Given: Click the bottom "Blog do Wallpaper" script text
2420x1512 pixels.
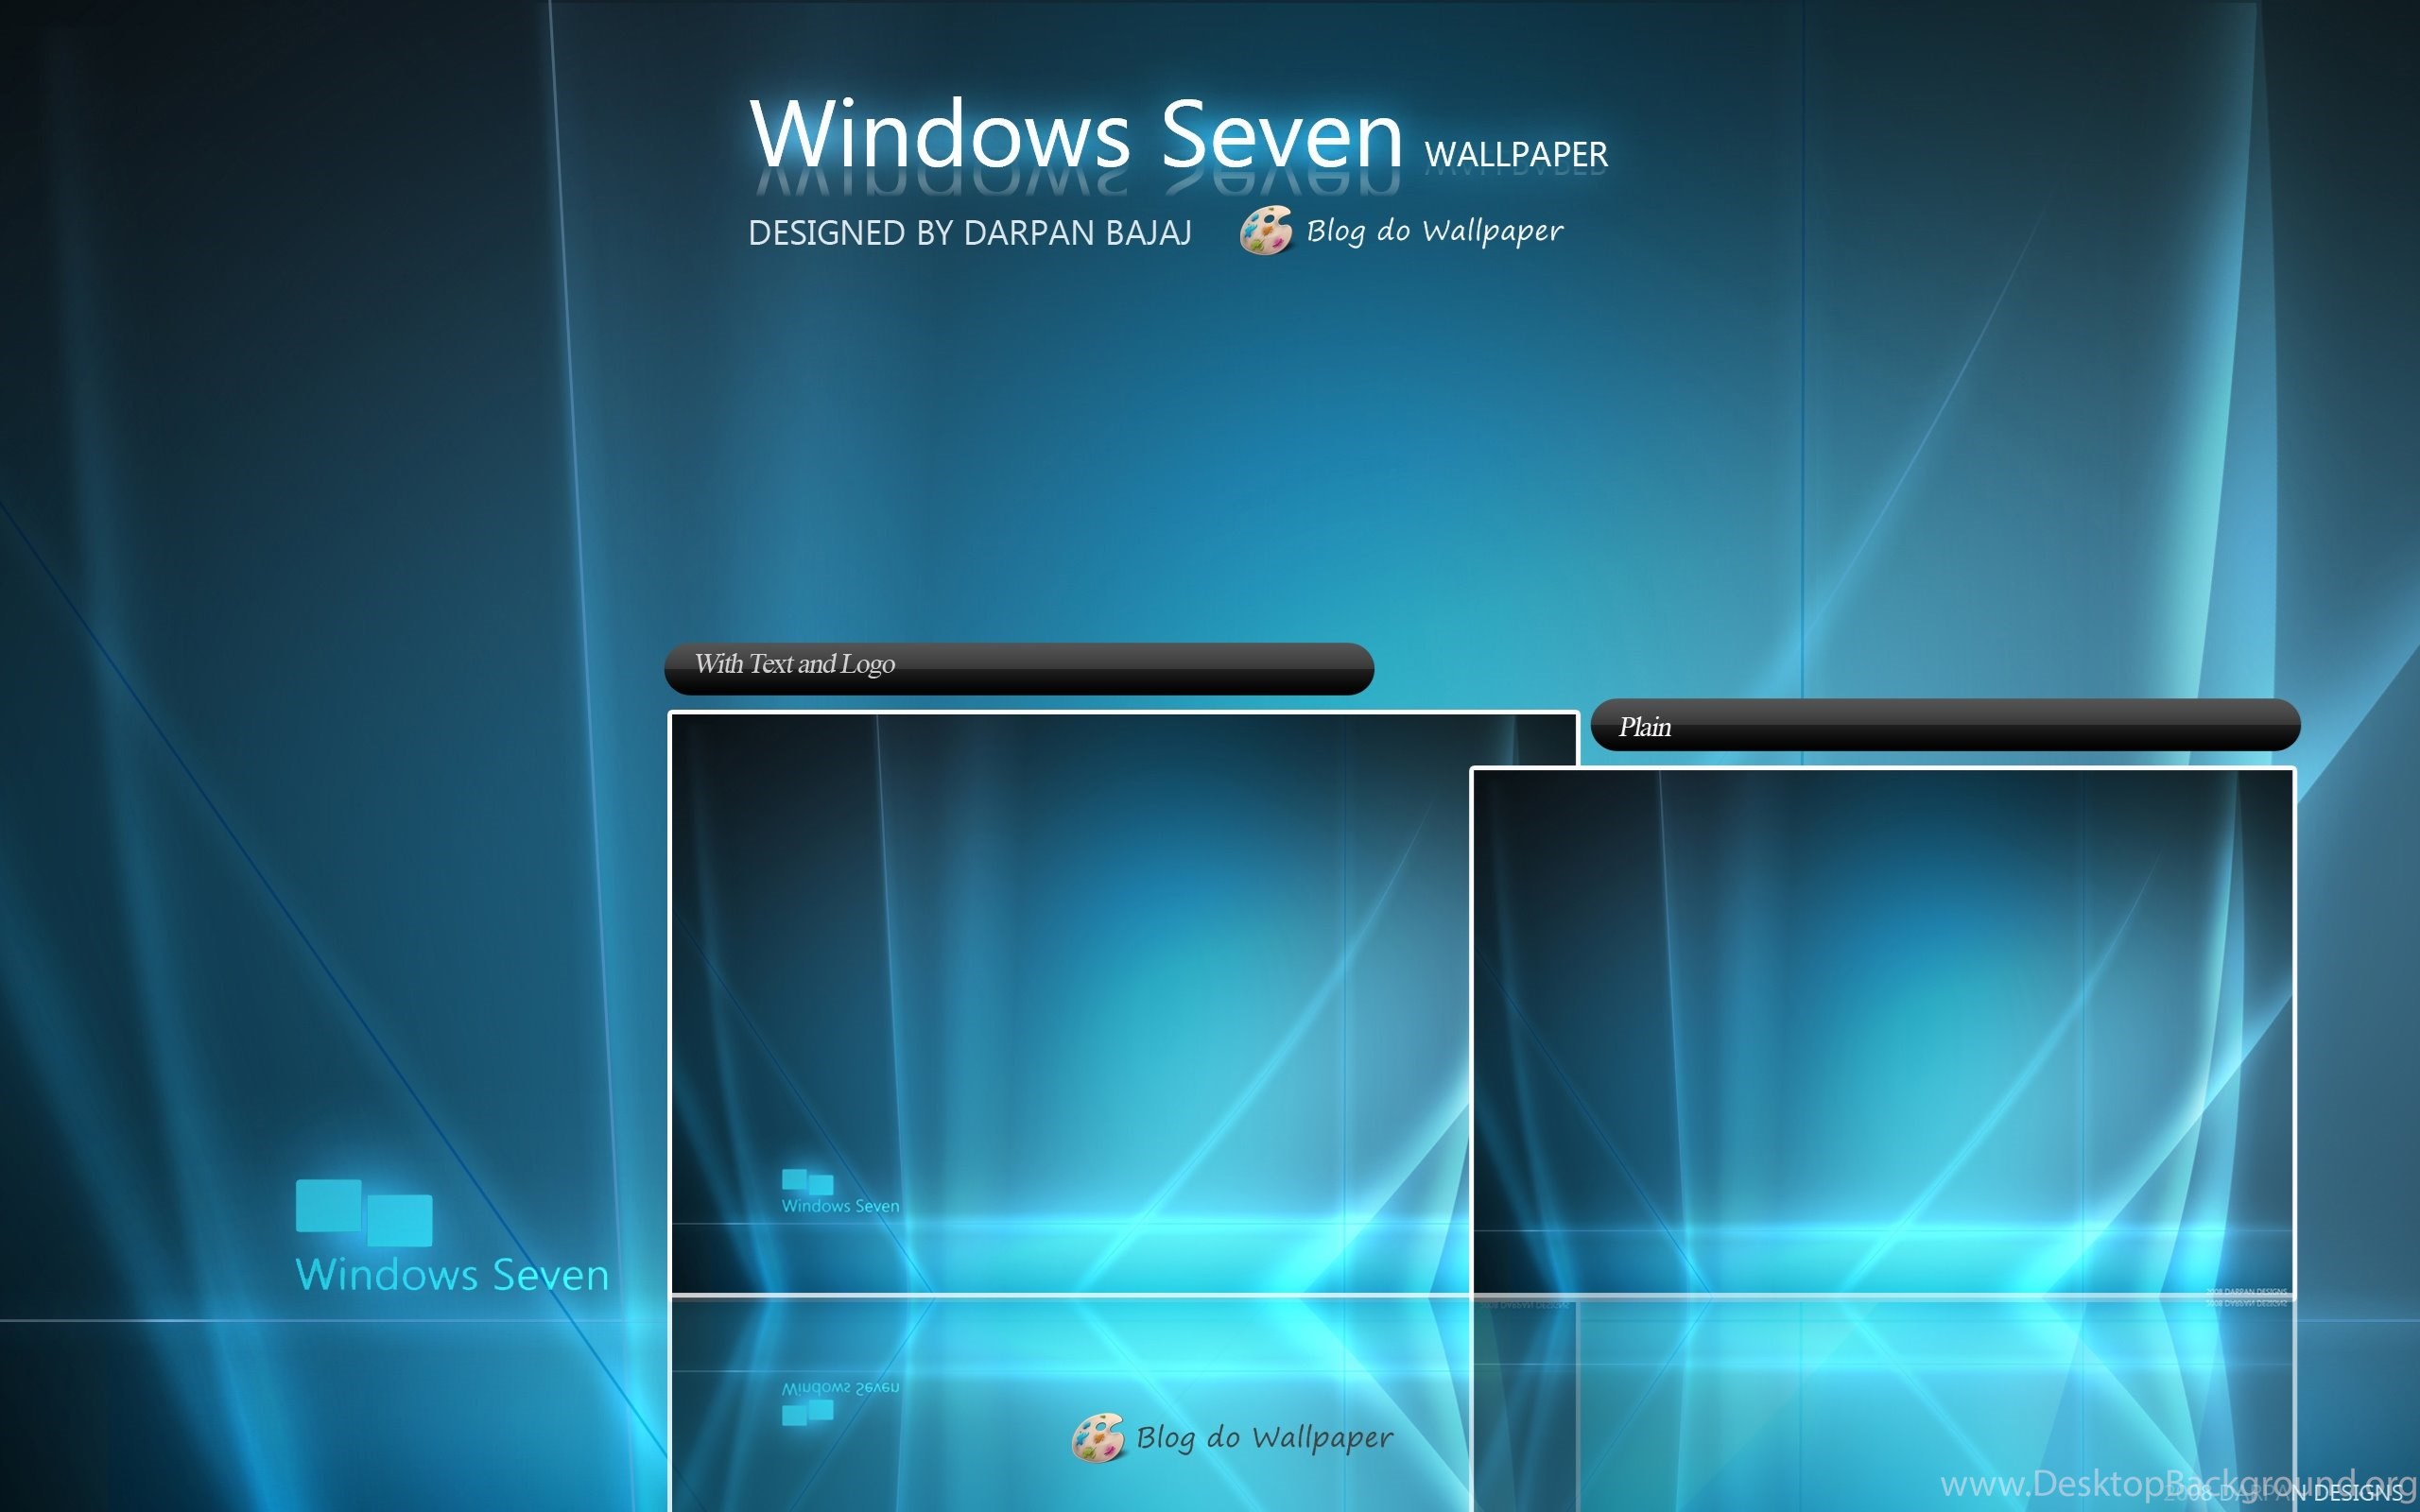Looking at the screenshot, I should click(1264, 1438).
